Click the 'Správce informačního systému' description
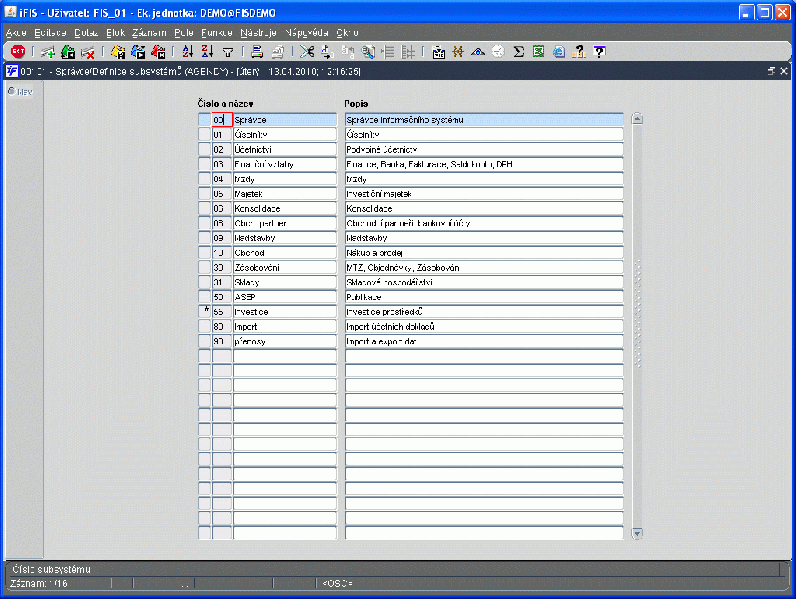The image size is (796, 599). [x=484, y=120]
